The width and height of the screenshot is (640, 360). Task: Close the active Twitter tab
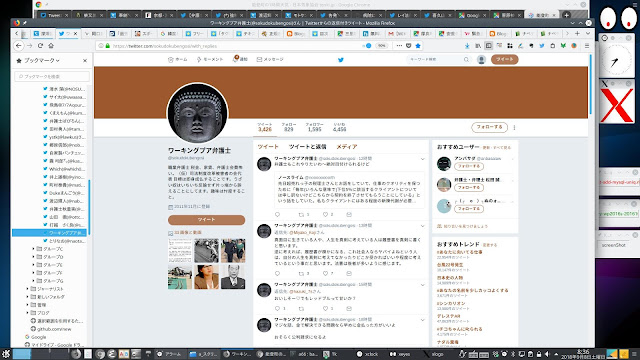76,33
